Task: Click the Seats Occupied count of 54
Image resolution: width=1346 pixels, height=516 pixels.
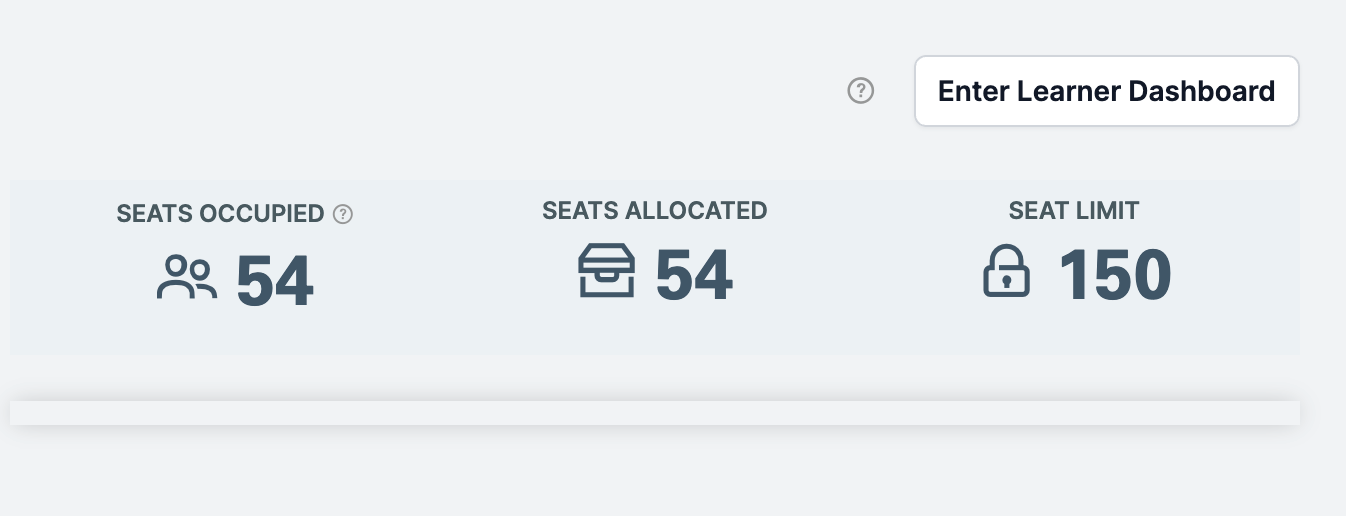Action: coord(275,281)
